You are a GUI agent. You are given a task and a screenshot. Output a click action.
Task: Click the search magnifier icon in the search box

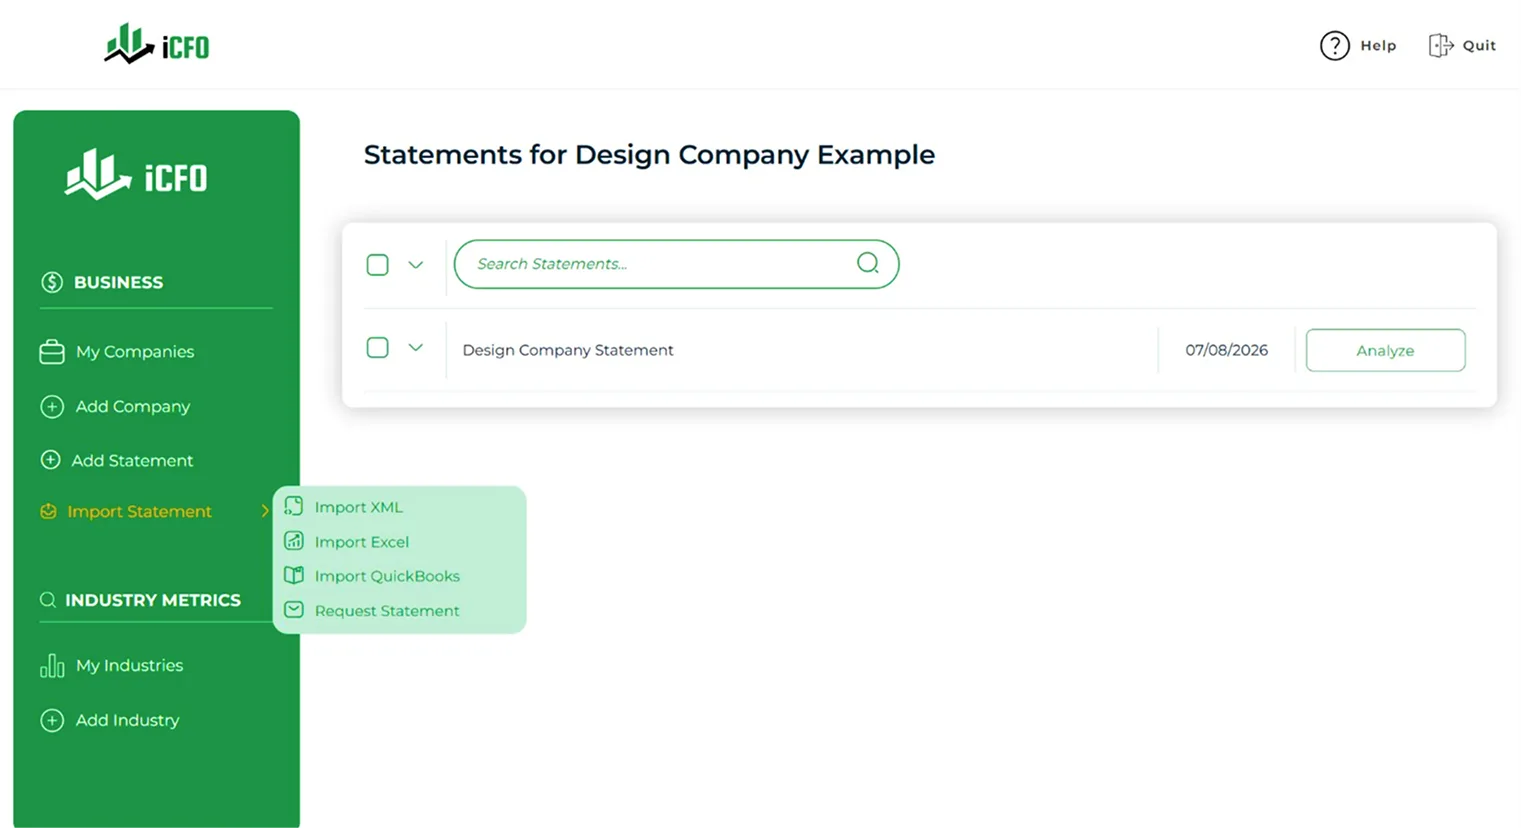(867, 263)
